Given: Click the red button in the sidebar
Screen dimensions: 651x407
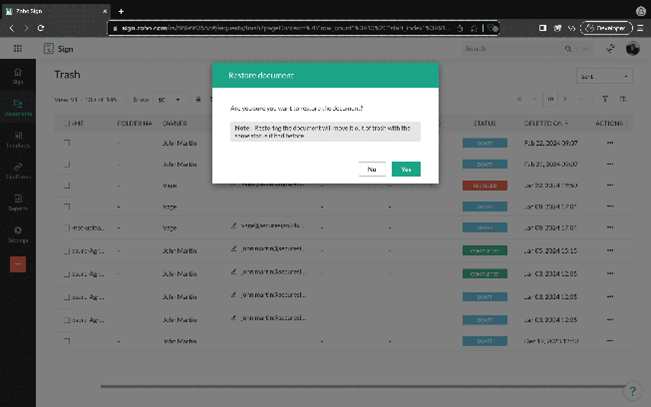Looking at the screenshot, I should 18,264.
